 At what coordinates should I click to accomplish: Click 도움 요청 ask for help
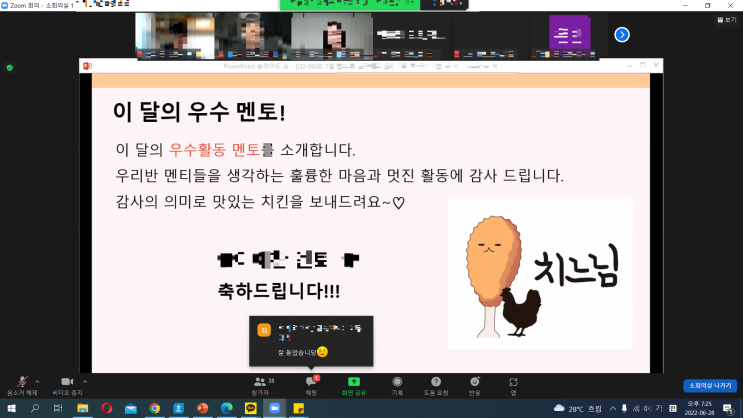(436, 386)
